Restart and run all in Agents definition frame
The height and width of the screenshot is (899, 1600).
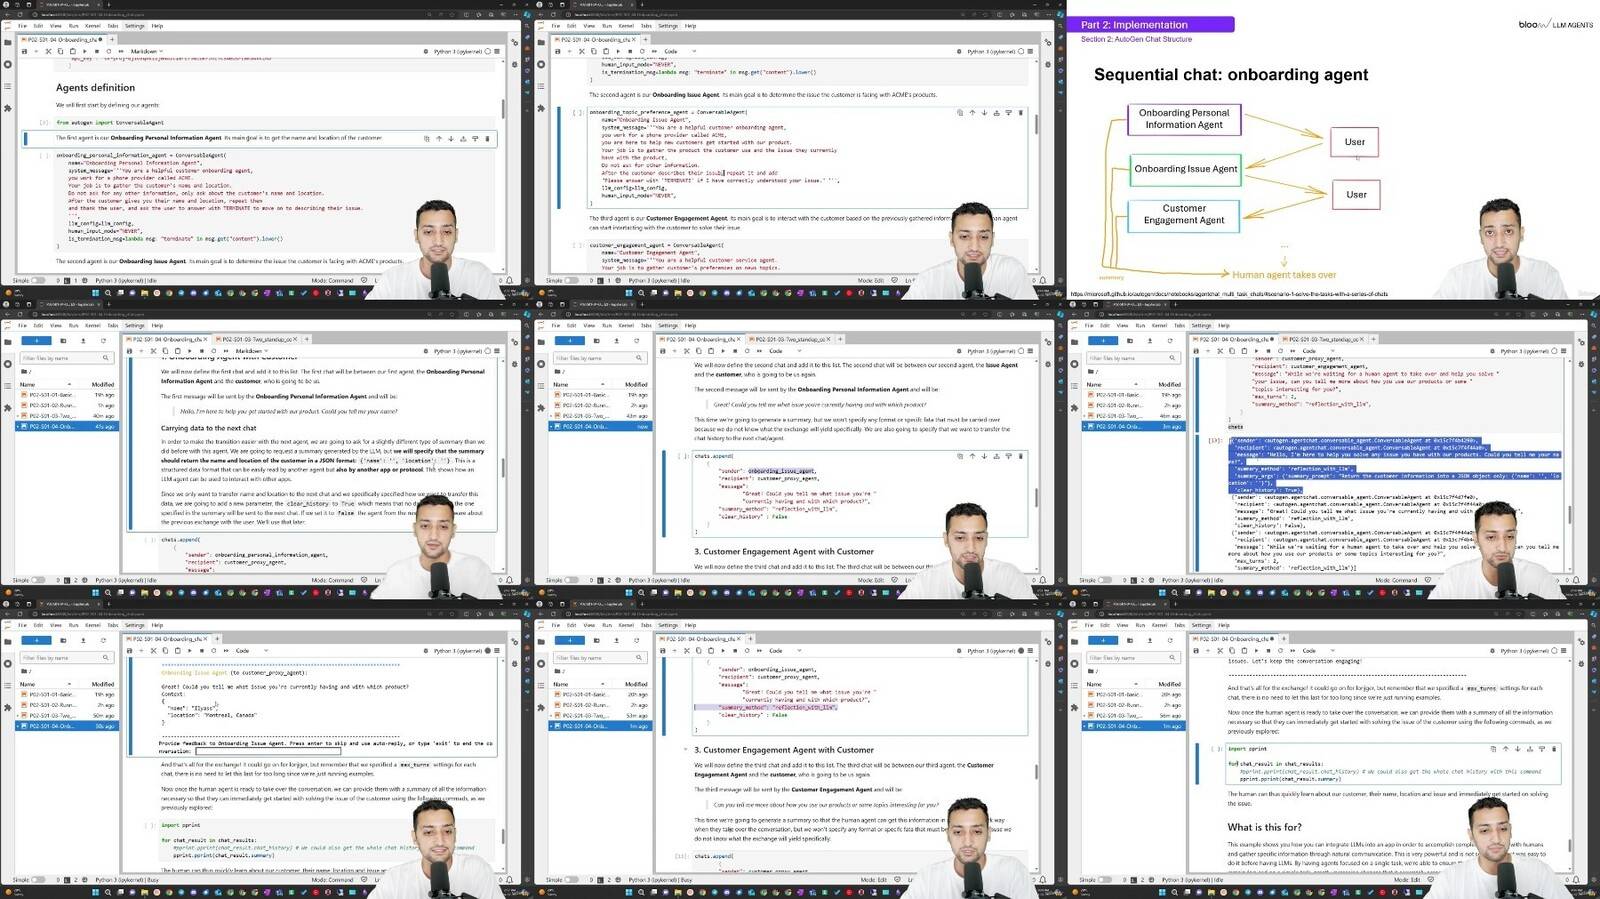pyautogui.click(x=121, y=51)
